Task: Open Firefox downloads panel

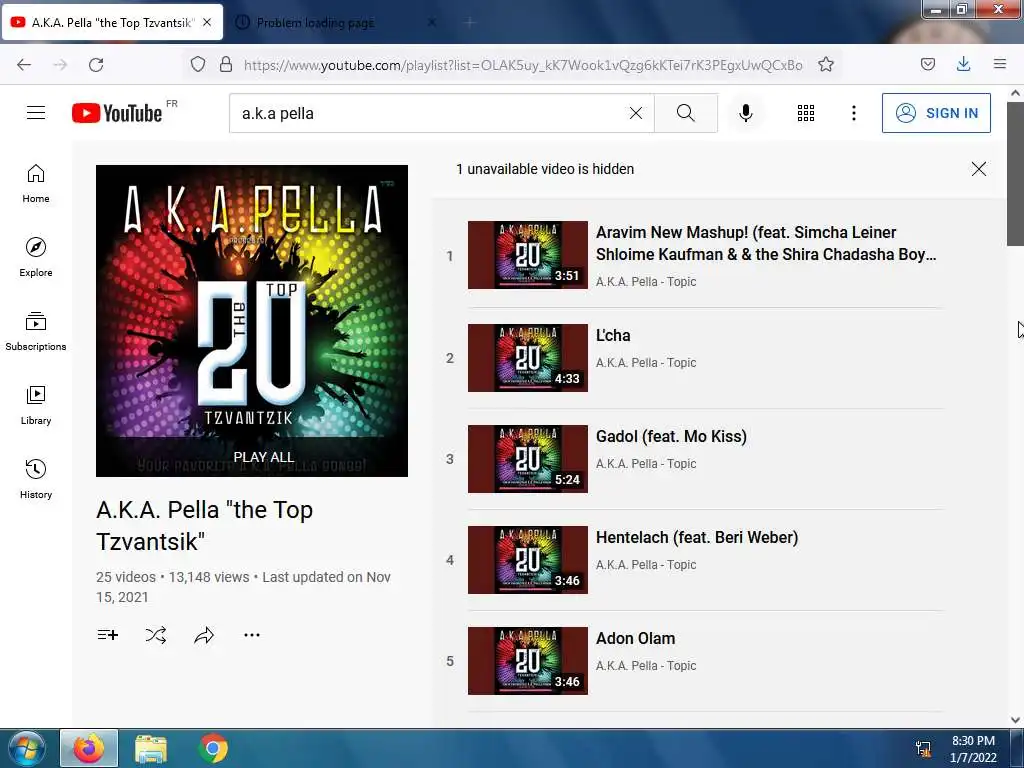Action: [963, 65]
